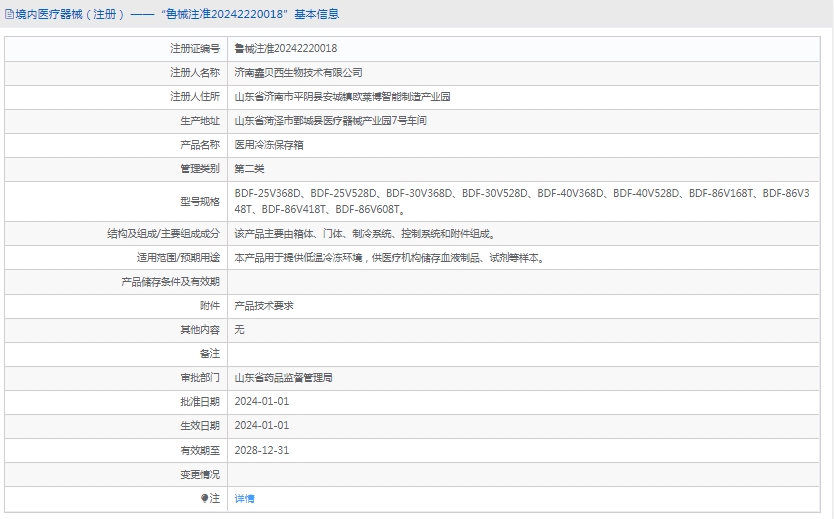Click product name 医用冷冻保存箱
Screen dimensions: 834x519
(268, 145)
